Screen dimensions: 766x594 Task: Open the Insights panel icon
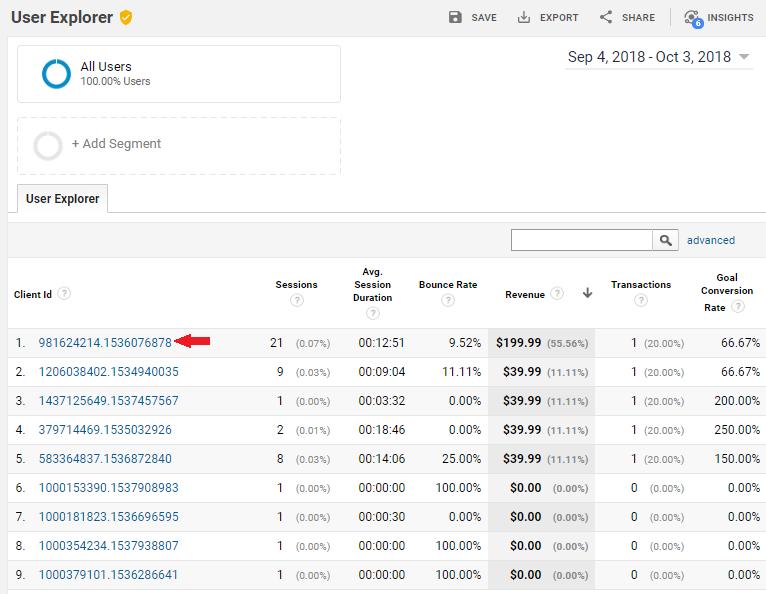tap(693, 18)
